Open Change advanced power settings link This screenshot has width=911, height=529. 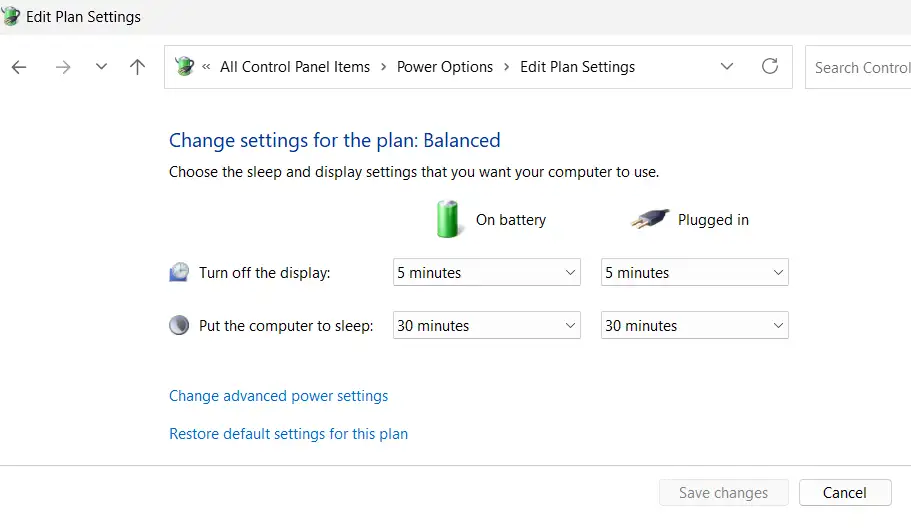[x=278, y=396]
